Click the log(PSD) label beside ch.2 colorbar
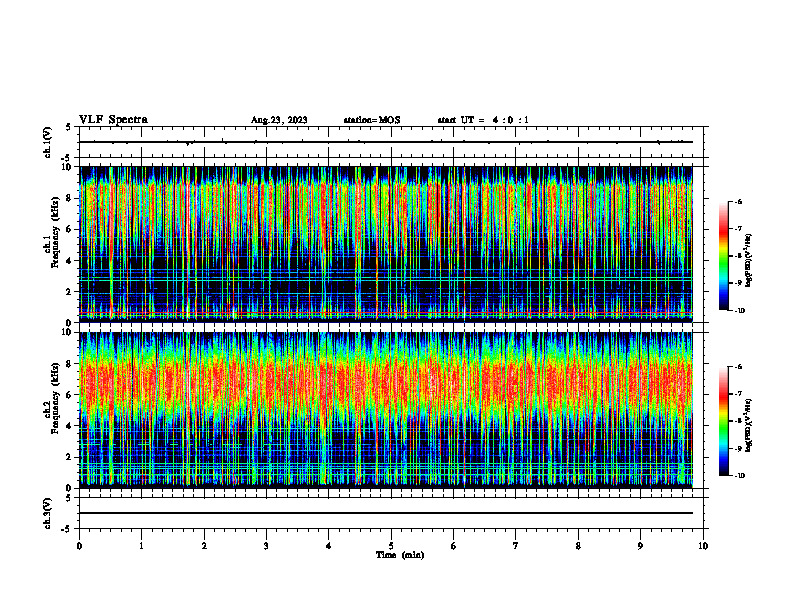 (x=749, y=425)
